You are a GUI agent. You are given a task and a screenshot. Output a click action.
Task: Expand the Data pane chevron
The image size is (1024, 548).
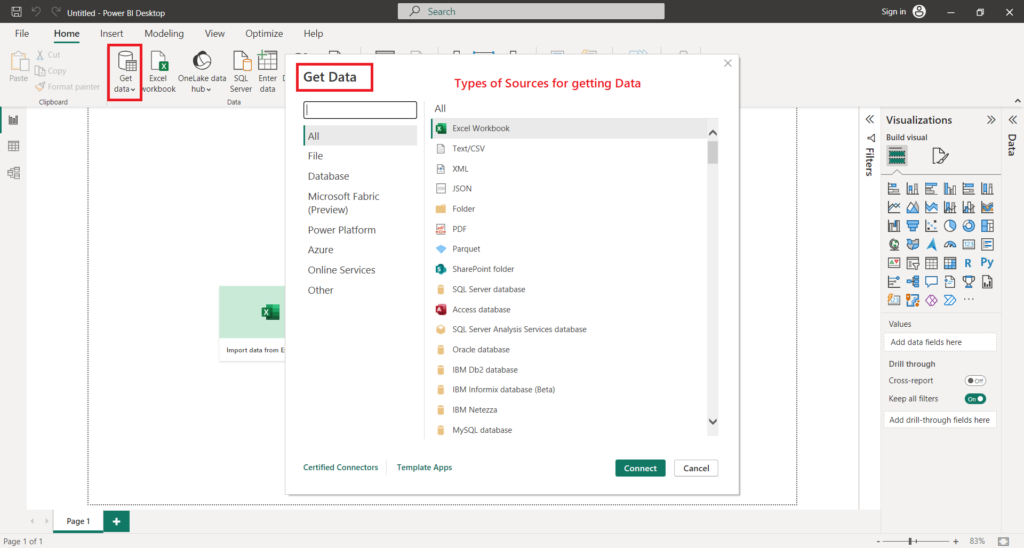(1012, 120)
